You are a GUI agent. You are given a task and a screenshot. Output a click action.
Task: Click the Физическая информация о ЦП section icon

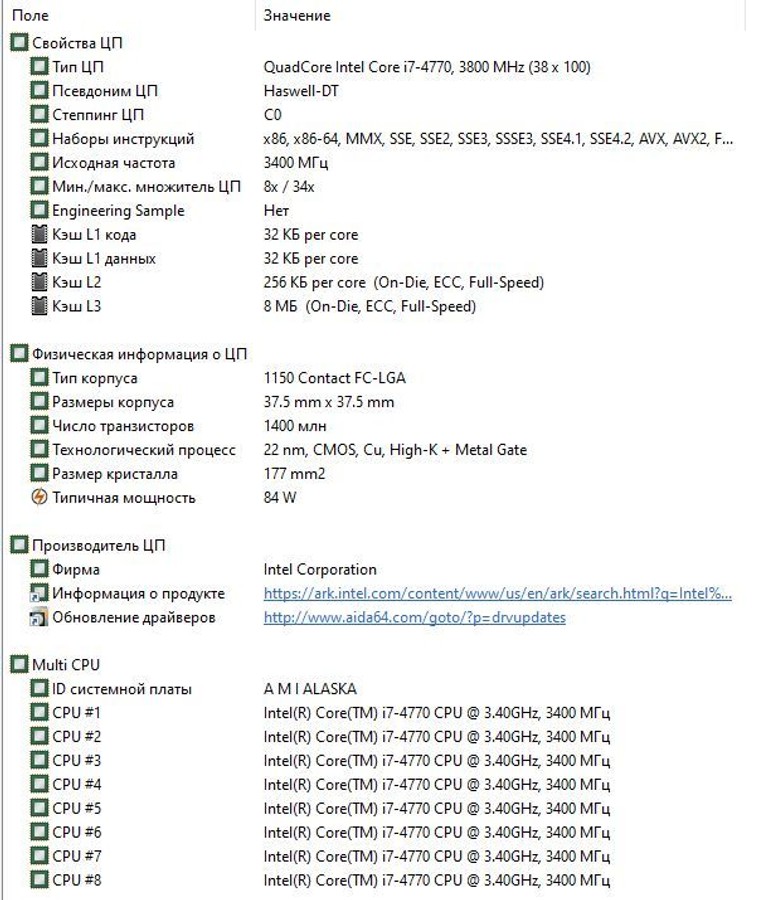point(19,354)
